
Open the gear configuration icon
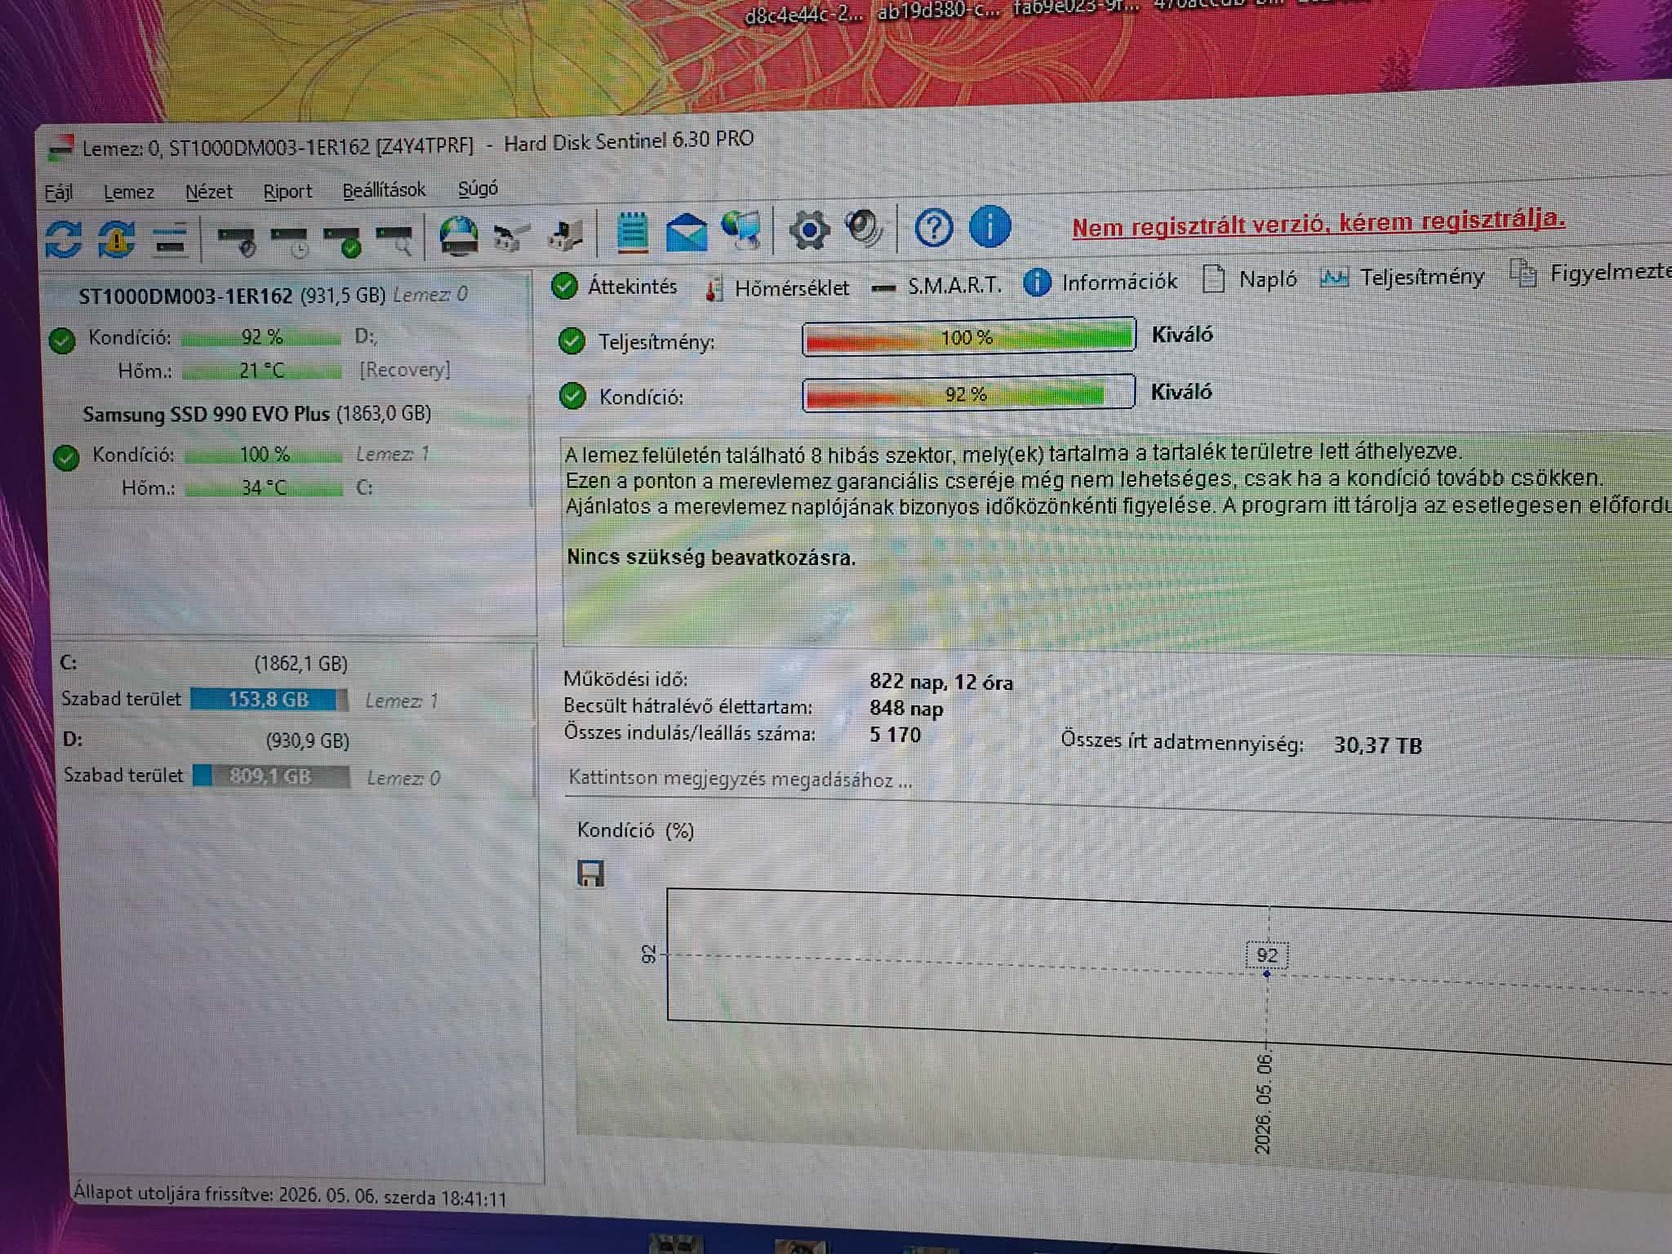click(x=808, y=230)
